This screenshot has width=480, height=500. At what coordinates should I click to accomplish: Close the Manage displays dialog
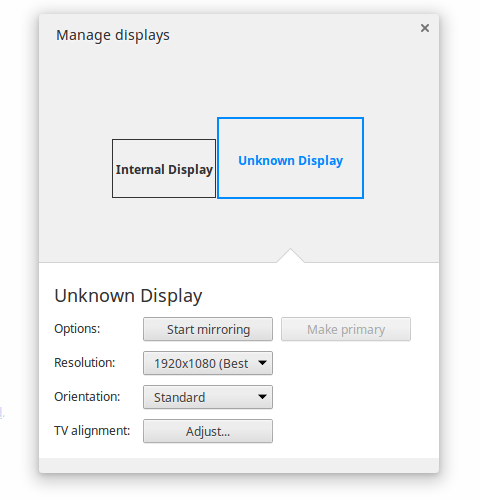point(425,28)
